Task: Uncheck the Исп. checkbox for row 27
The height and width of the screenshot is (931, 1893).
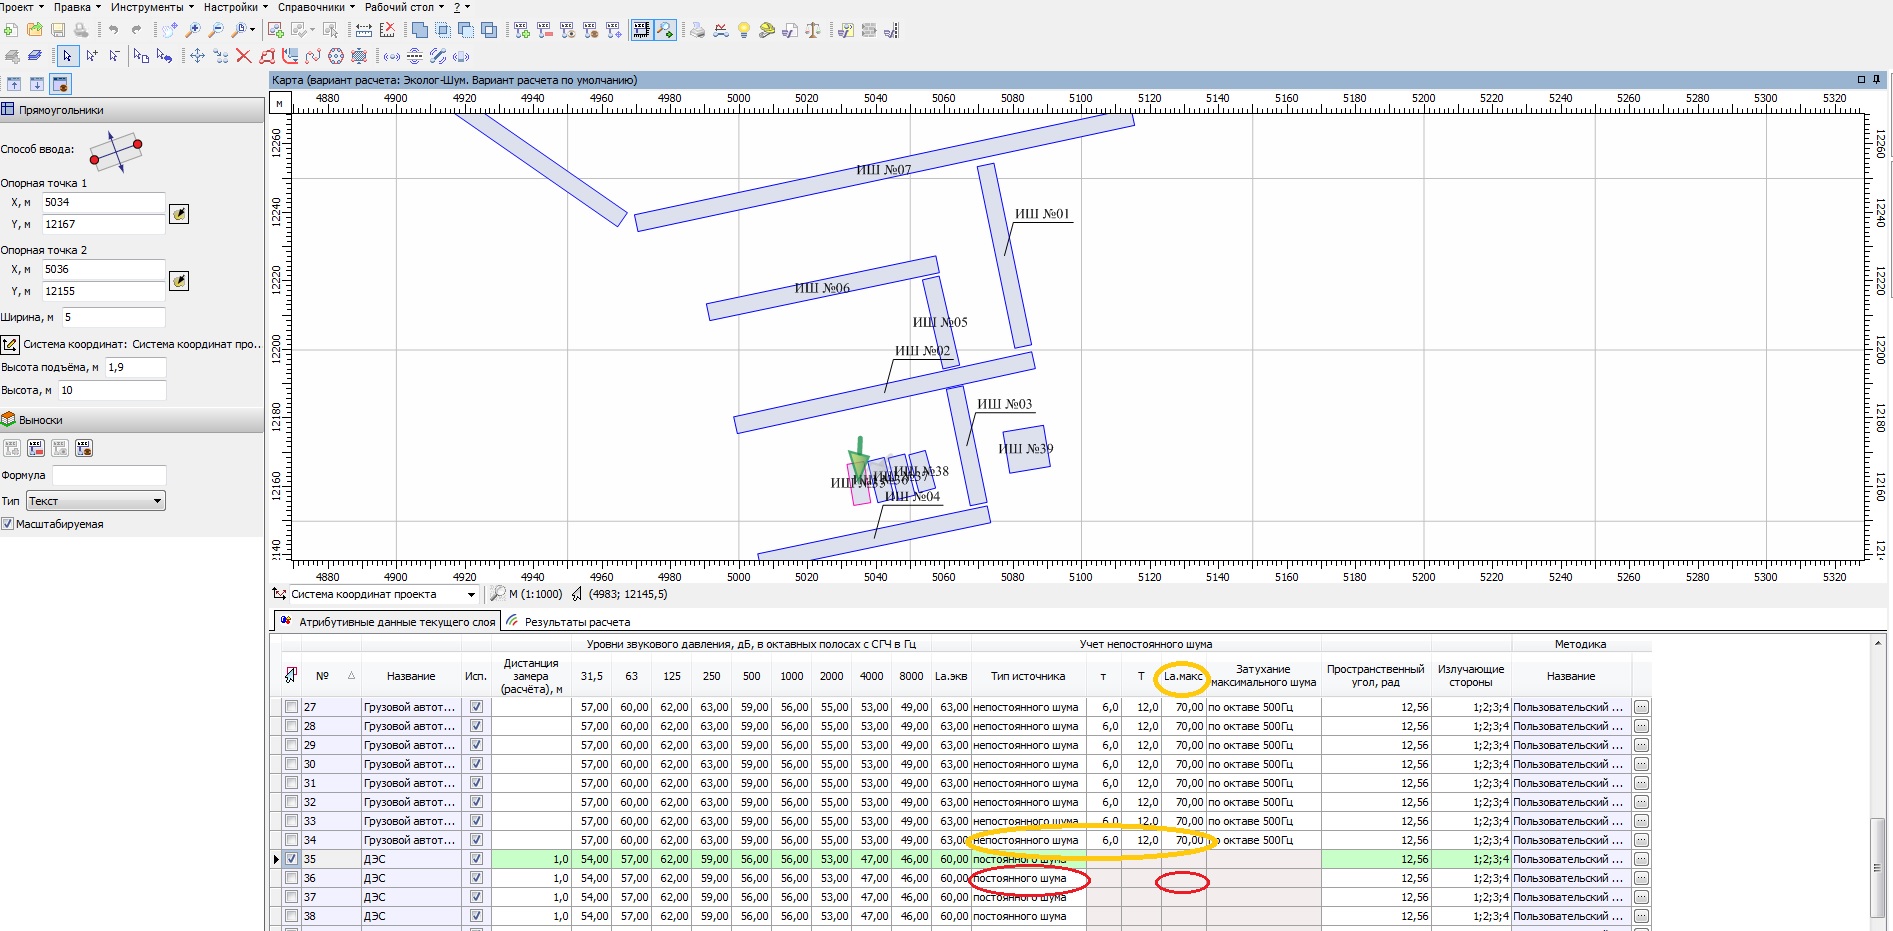Action: (476, 707)
